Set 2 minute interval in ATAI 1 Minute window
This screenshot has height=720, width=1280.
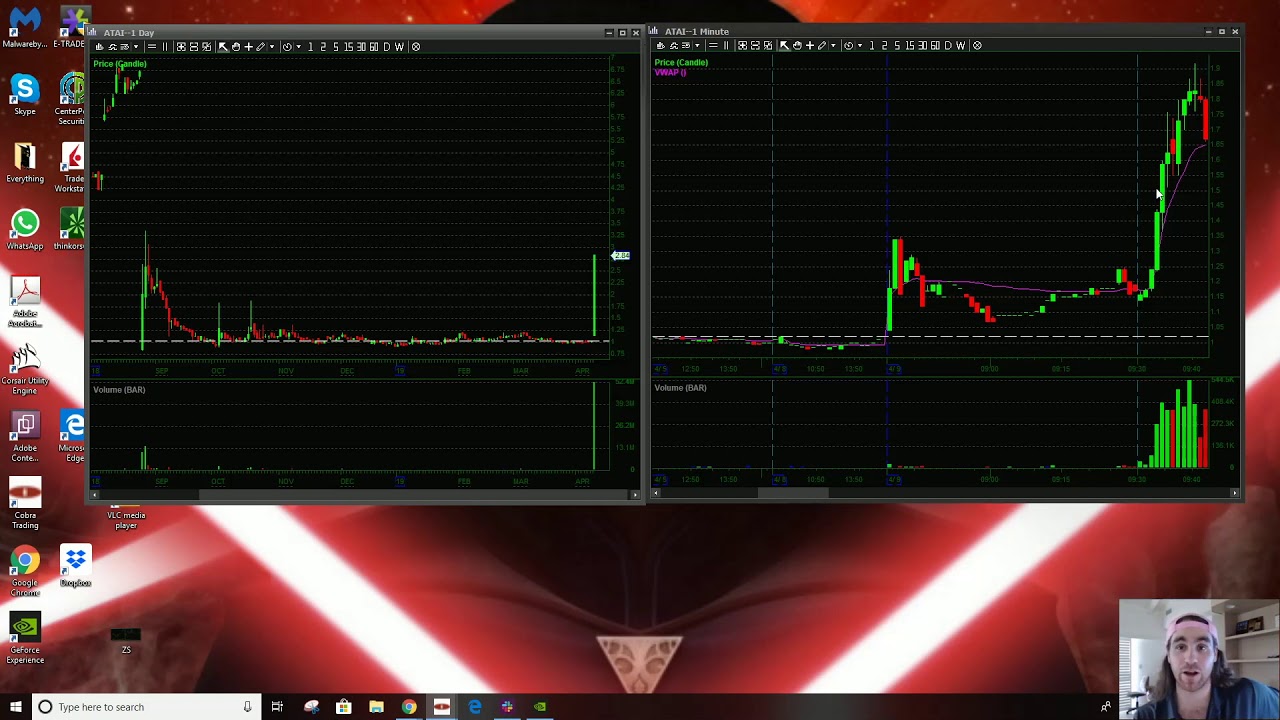[884, 45]
